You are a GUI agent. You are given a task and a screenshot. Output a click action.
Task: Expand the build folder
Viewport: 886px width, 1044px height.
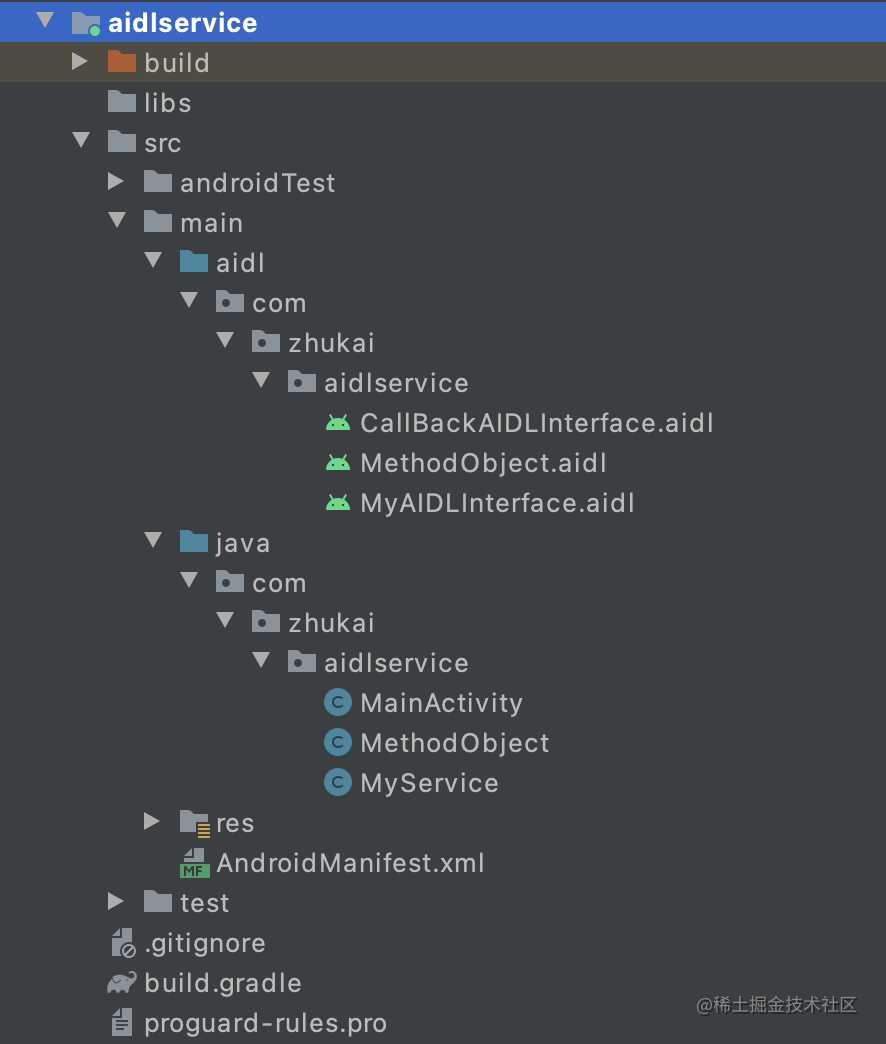click(81, 62)
